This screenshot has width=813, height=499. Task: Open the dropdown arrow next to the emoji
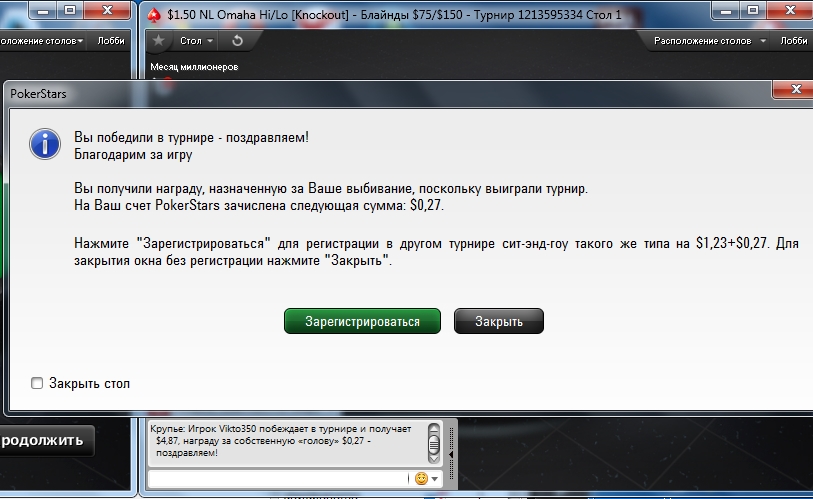[434, 479]
